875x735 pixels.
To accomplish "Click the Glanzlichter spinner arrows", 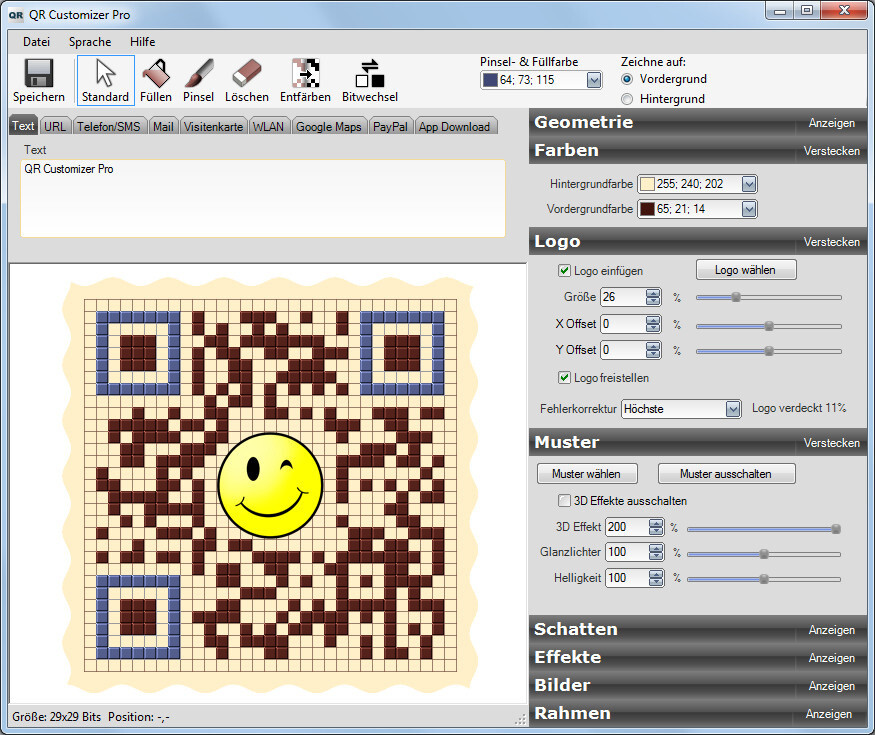I will (x=656, y=552).
